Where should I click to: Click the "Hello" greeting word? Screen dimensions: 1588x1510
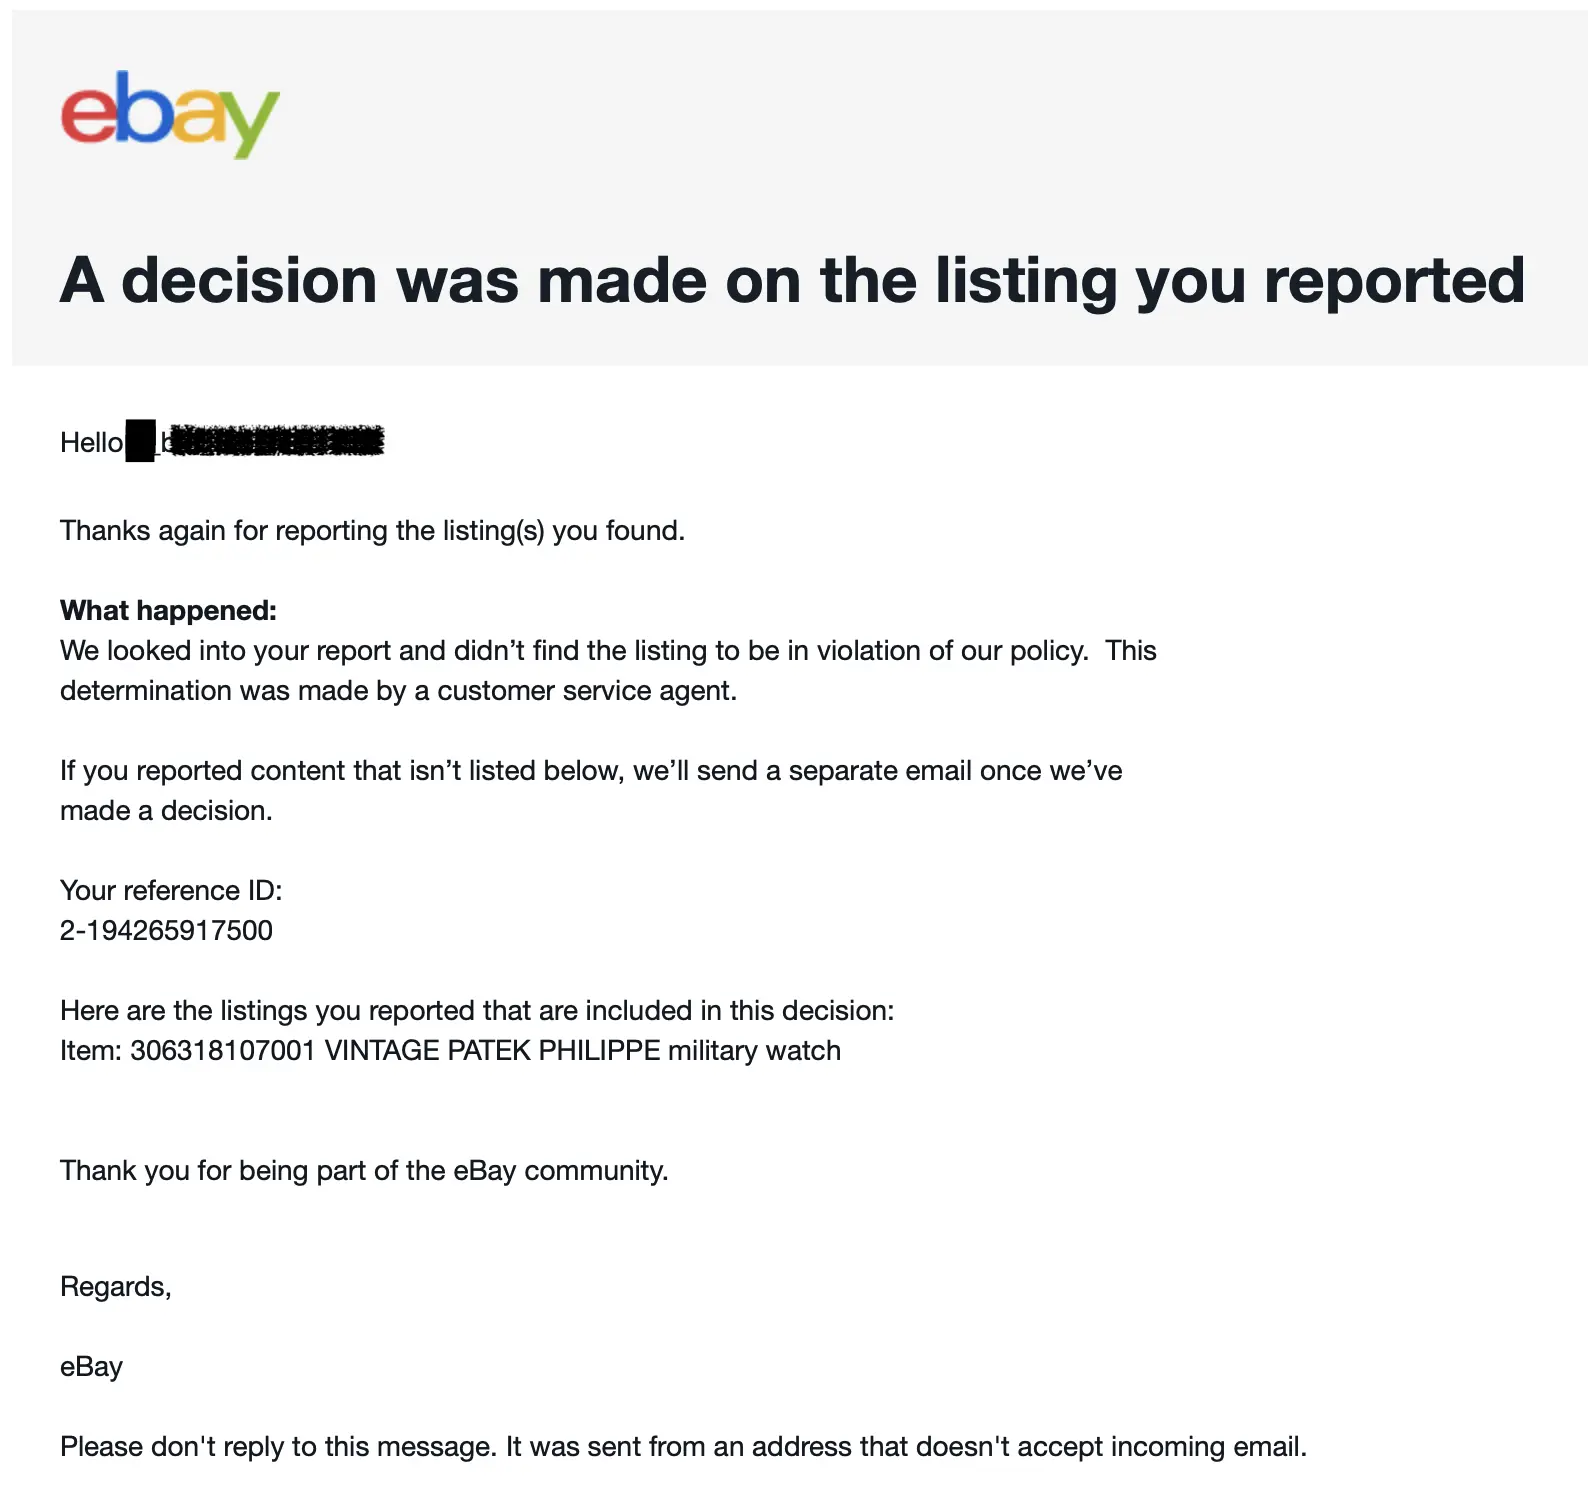coord(91,442)
